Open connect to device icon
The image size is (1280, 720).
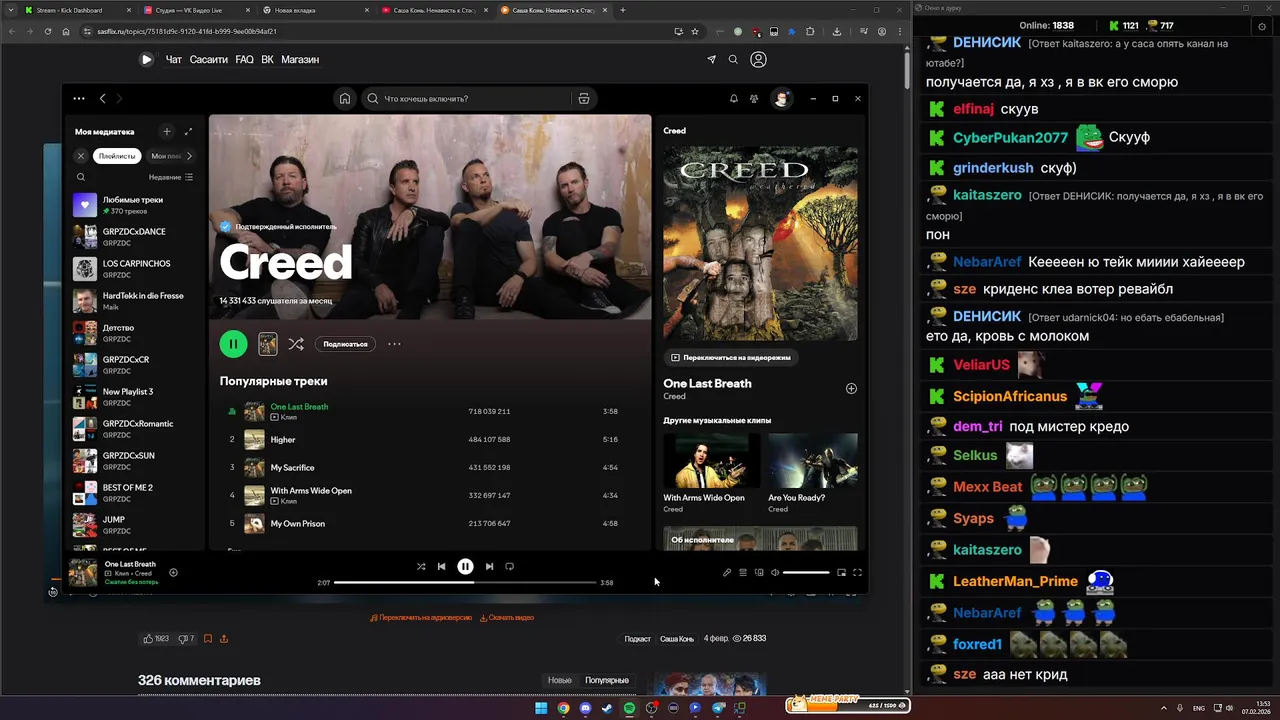759,573
